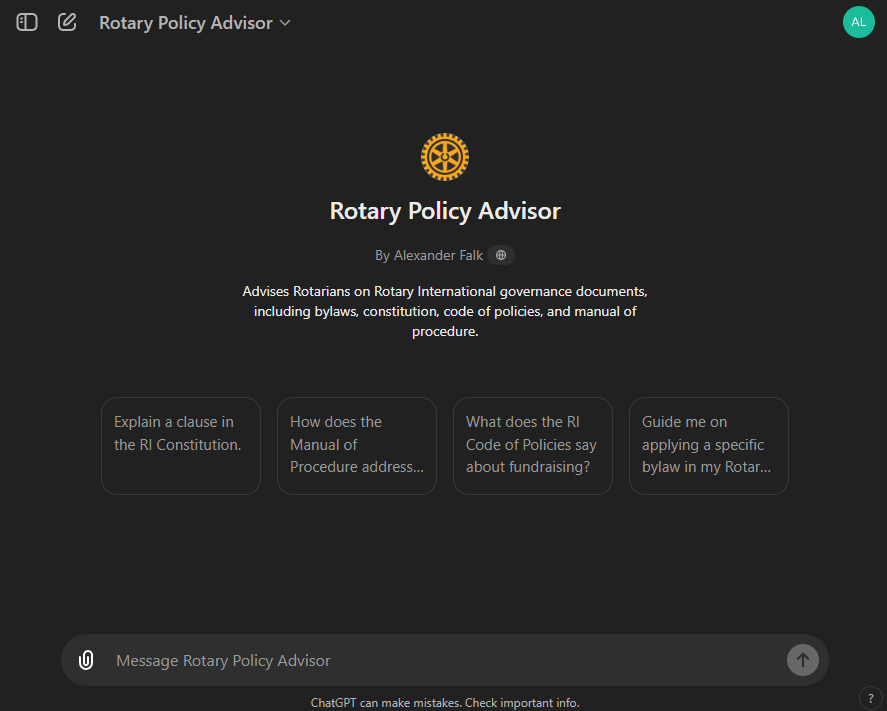The height and width of the screenshot is (711, 887).
Task: Attach a file using the paperclip icon
Action: pos(86,660)
